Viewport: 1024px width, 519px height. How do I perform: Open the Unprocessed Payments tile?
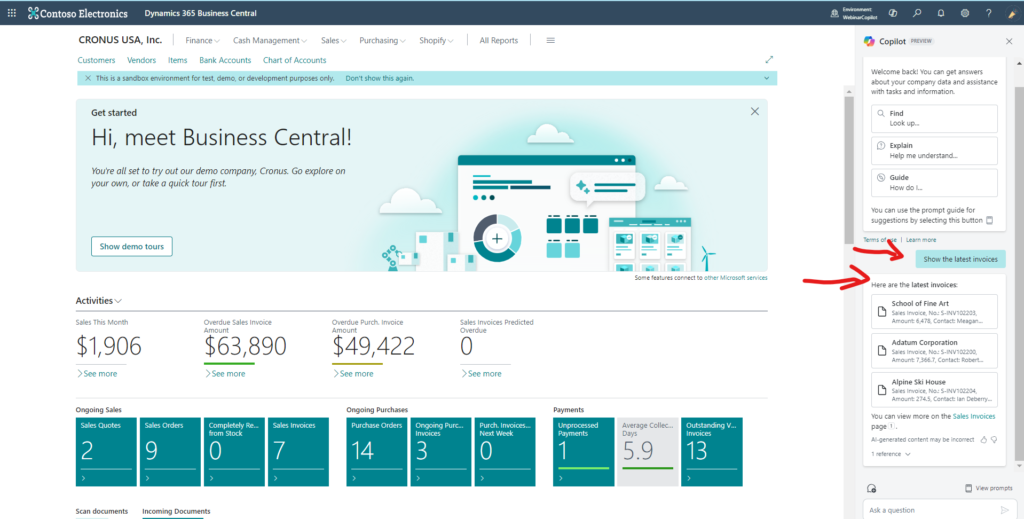click(584, 452)
